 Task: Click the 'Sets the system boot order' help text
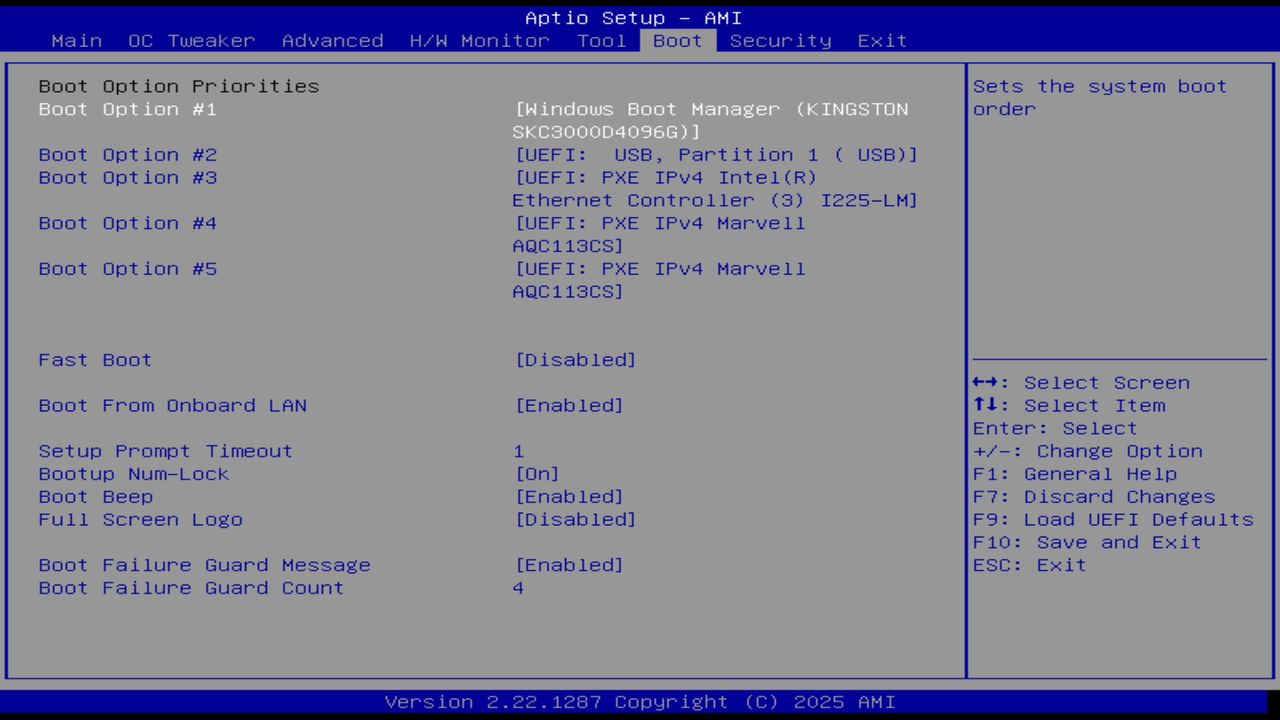click(1100, 98)
